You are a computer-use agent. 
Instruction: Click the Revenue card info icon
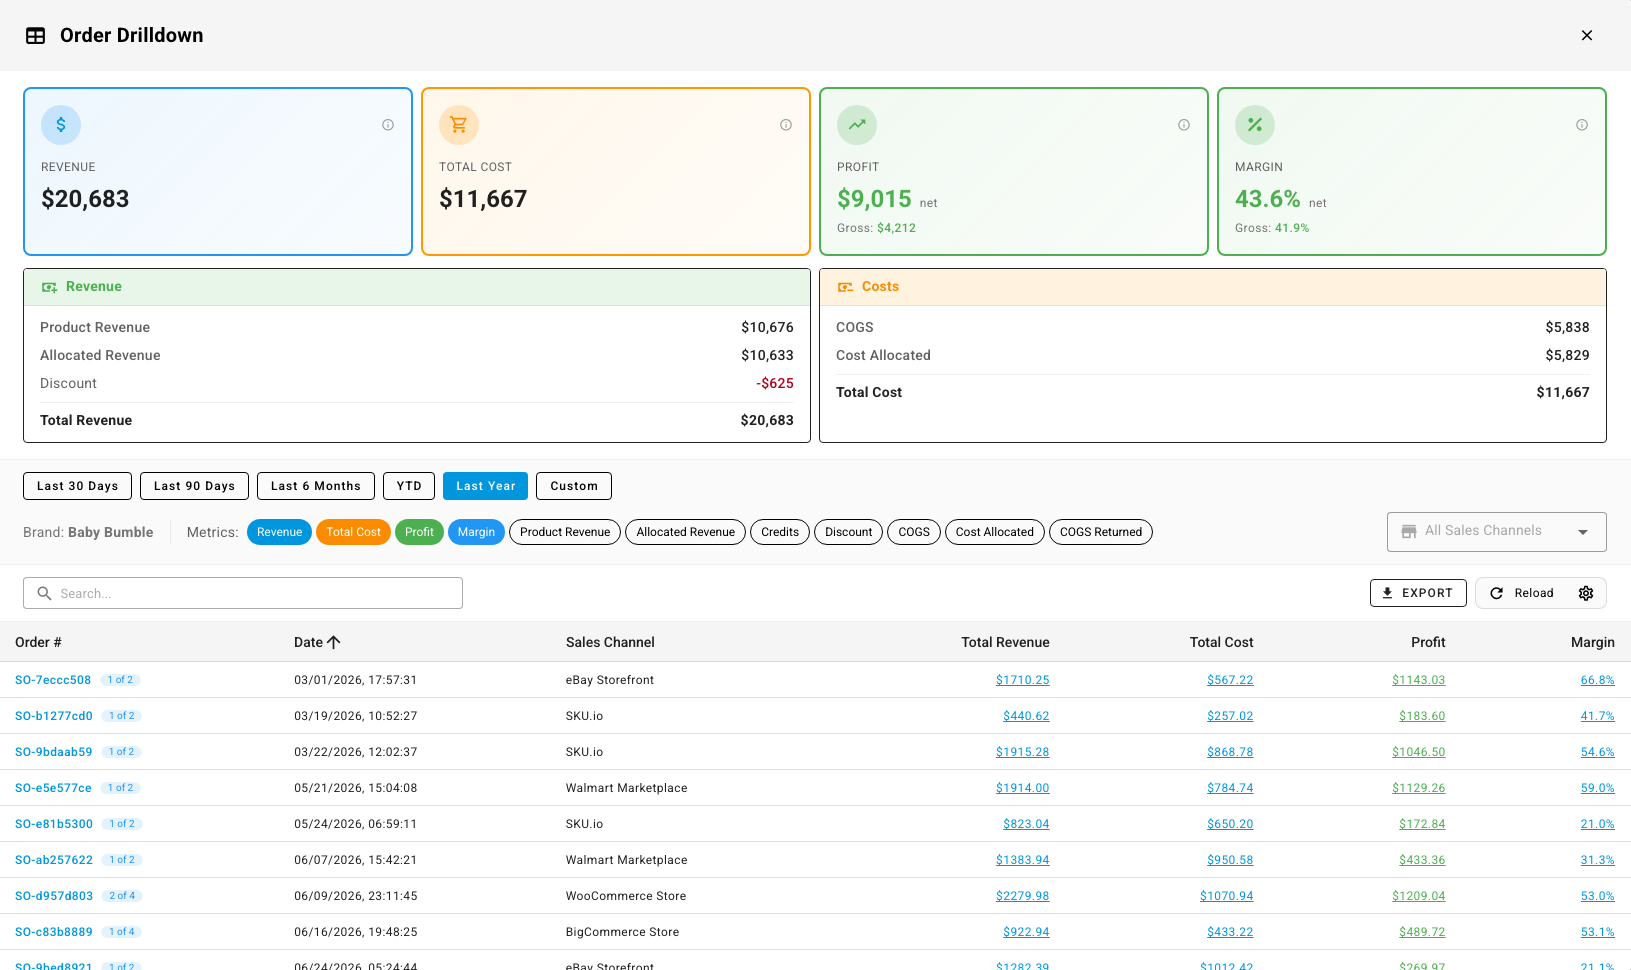tap(388, 125)
